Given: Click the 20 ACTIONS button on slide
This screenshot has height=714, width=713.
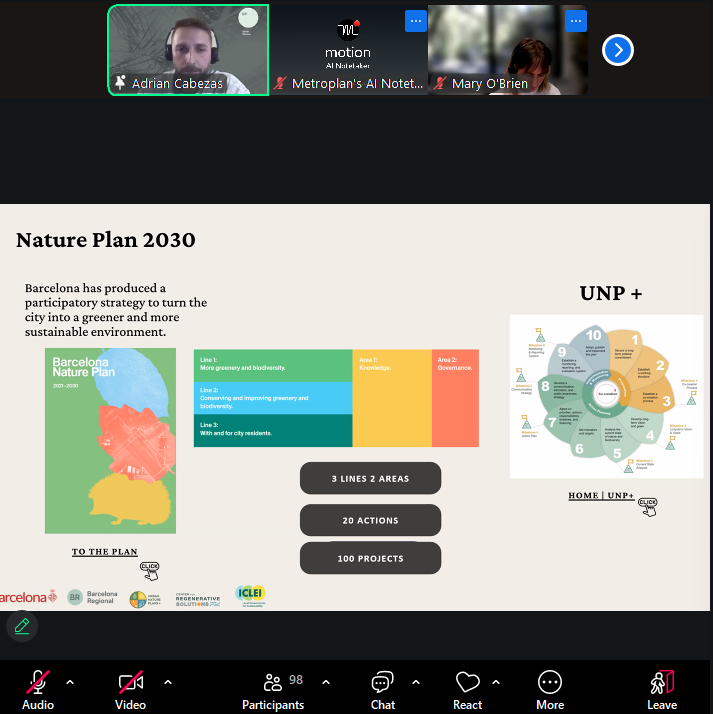Looking at the screenshot, I should point(370,520).
